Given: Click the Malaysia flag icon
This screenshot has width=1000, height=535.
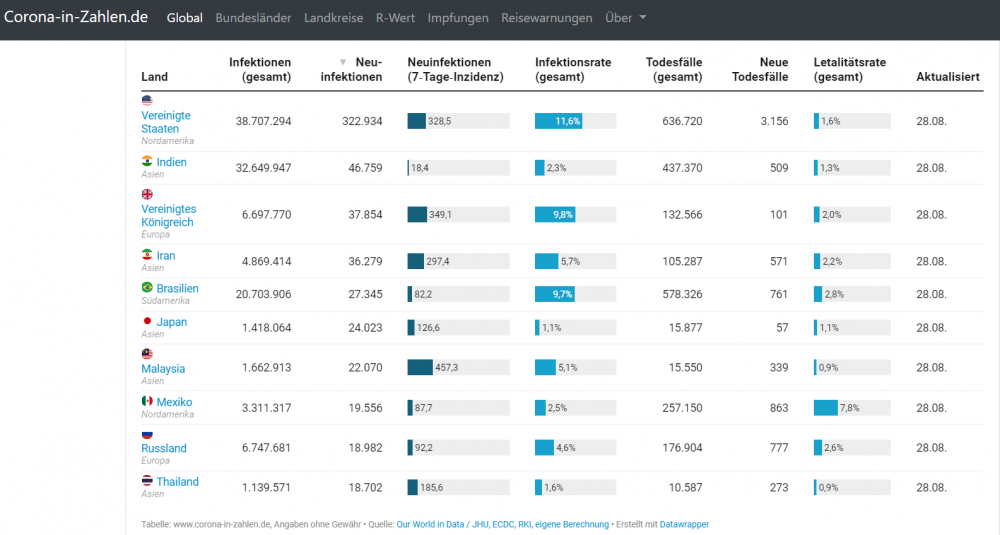Looking at the screenshot, I should (147, 354).
